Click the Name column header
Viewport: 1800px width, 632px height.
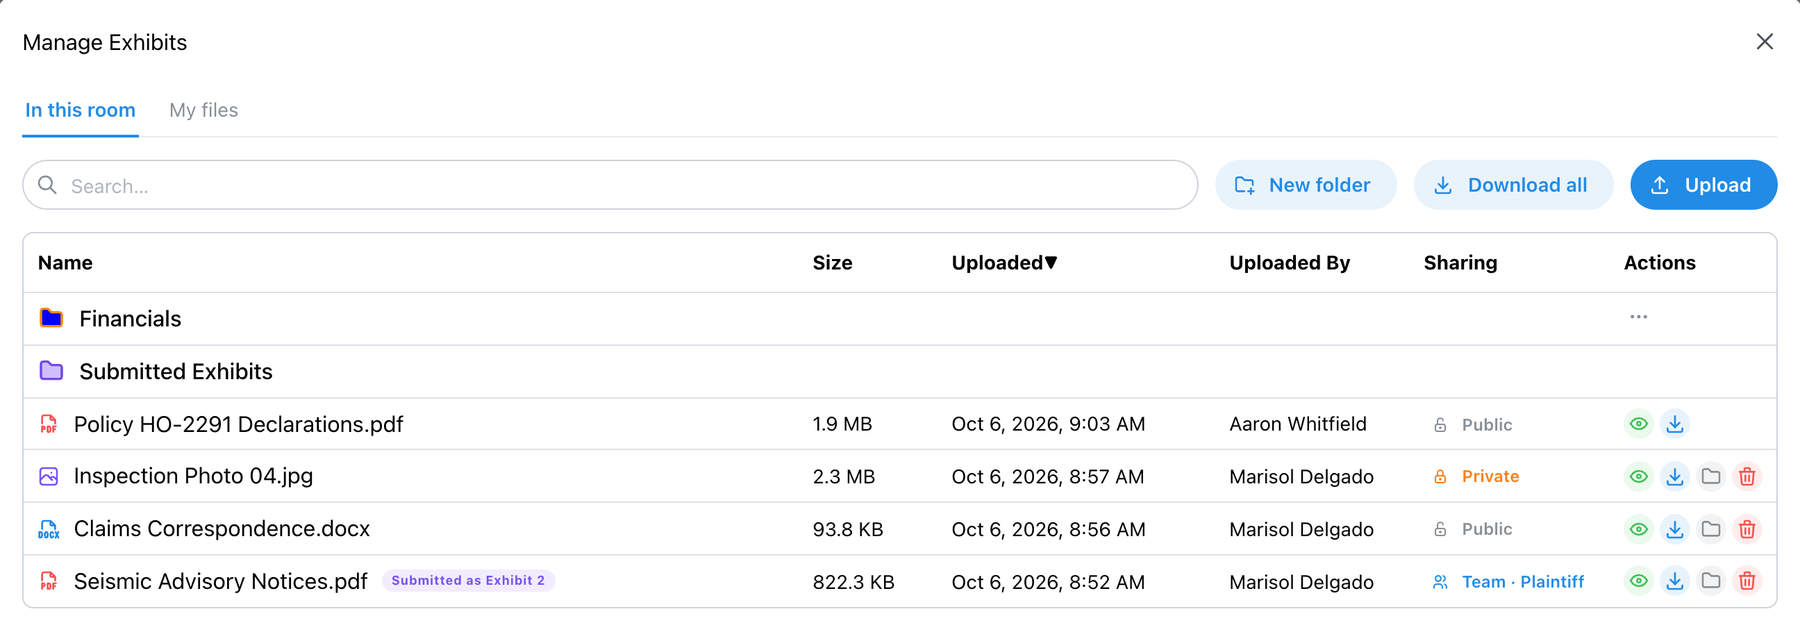coord(65,263)
